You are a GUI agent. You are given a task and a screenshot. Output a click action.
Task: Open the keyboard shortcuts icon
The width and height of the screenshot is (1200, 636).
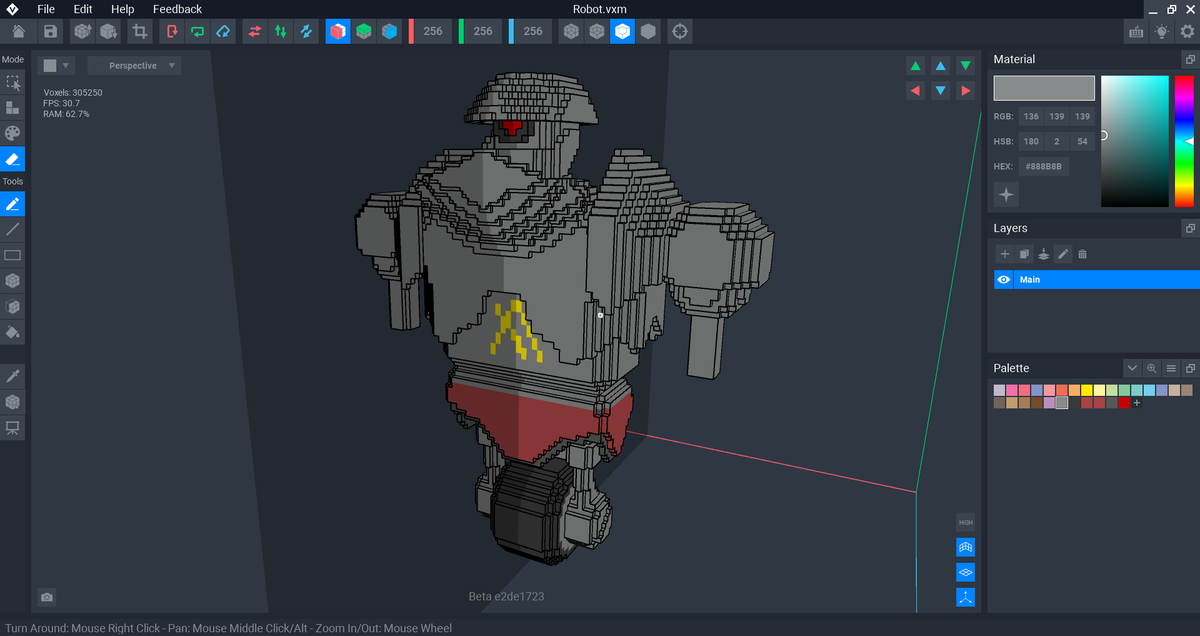coord(1136,31)
